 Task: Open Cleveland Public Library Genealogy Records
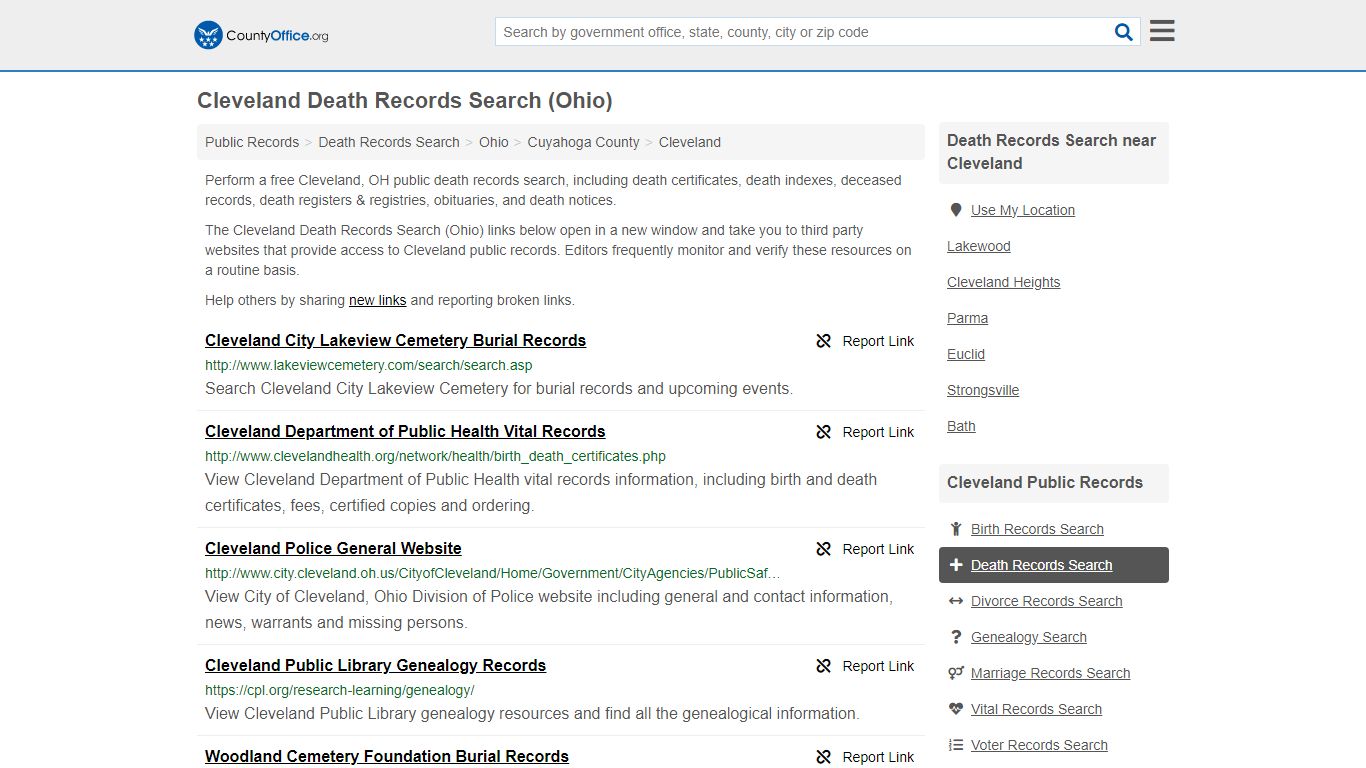coord(375,665)
